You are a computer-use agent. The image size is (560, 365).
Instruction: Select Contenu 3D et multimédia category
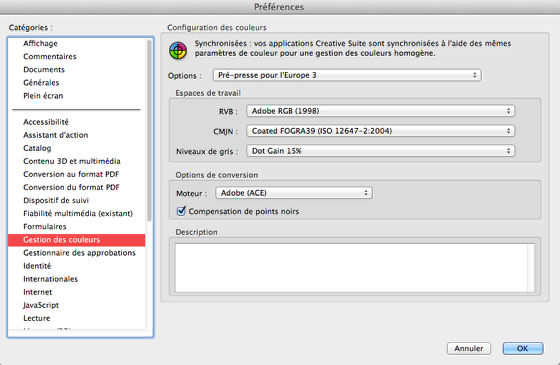[x=76, y=161]
